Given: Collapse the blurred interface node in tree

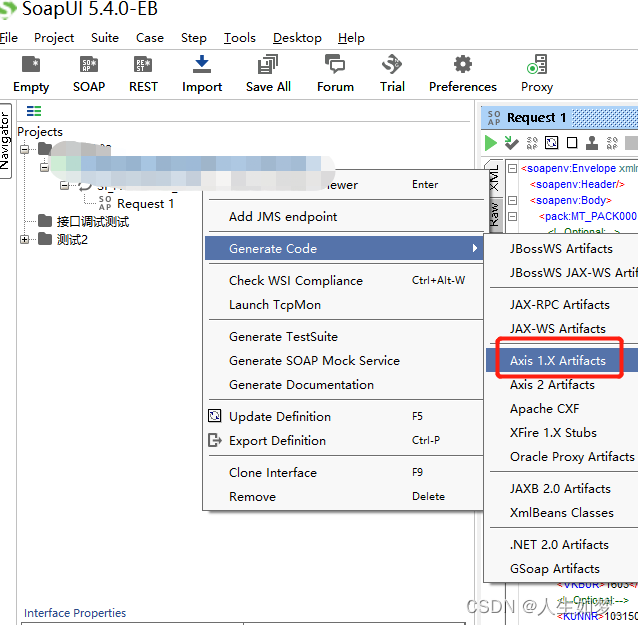Looking at the screenshot, I should [44, 167].
